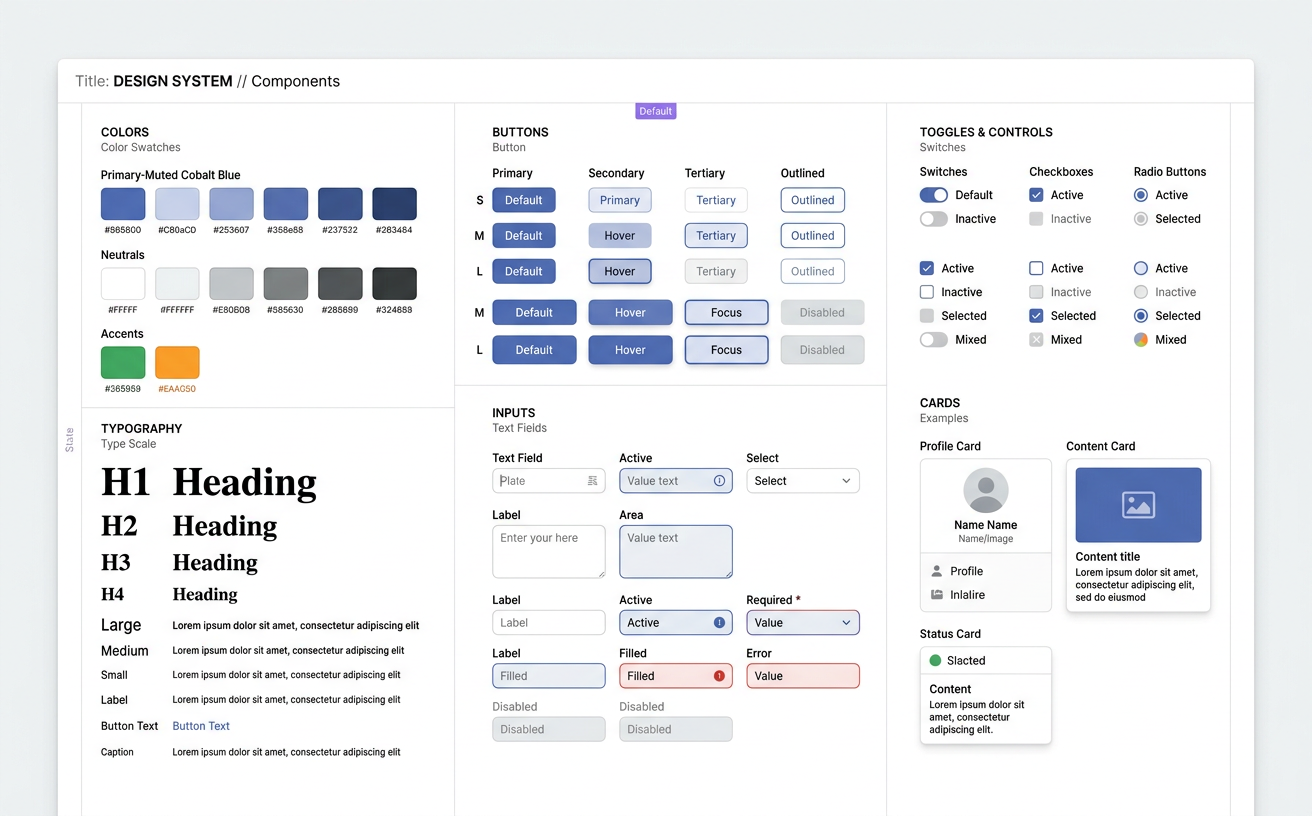
Task: Click the purple Default tag above Buttons
Action: (x=656, y=111)
